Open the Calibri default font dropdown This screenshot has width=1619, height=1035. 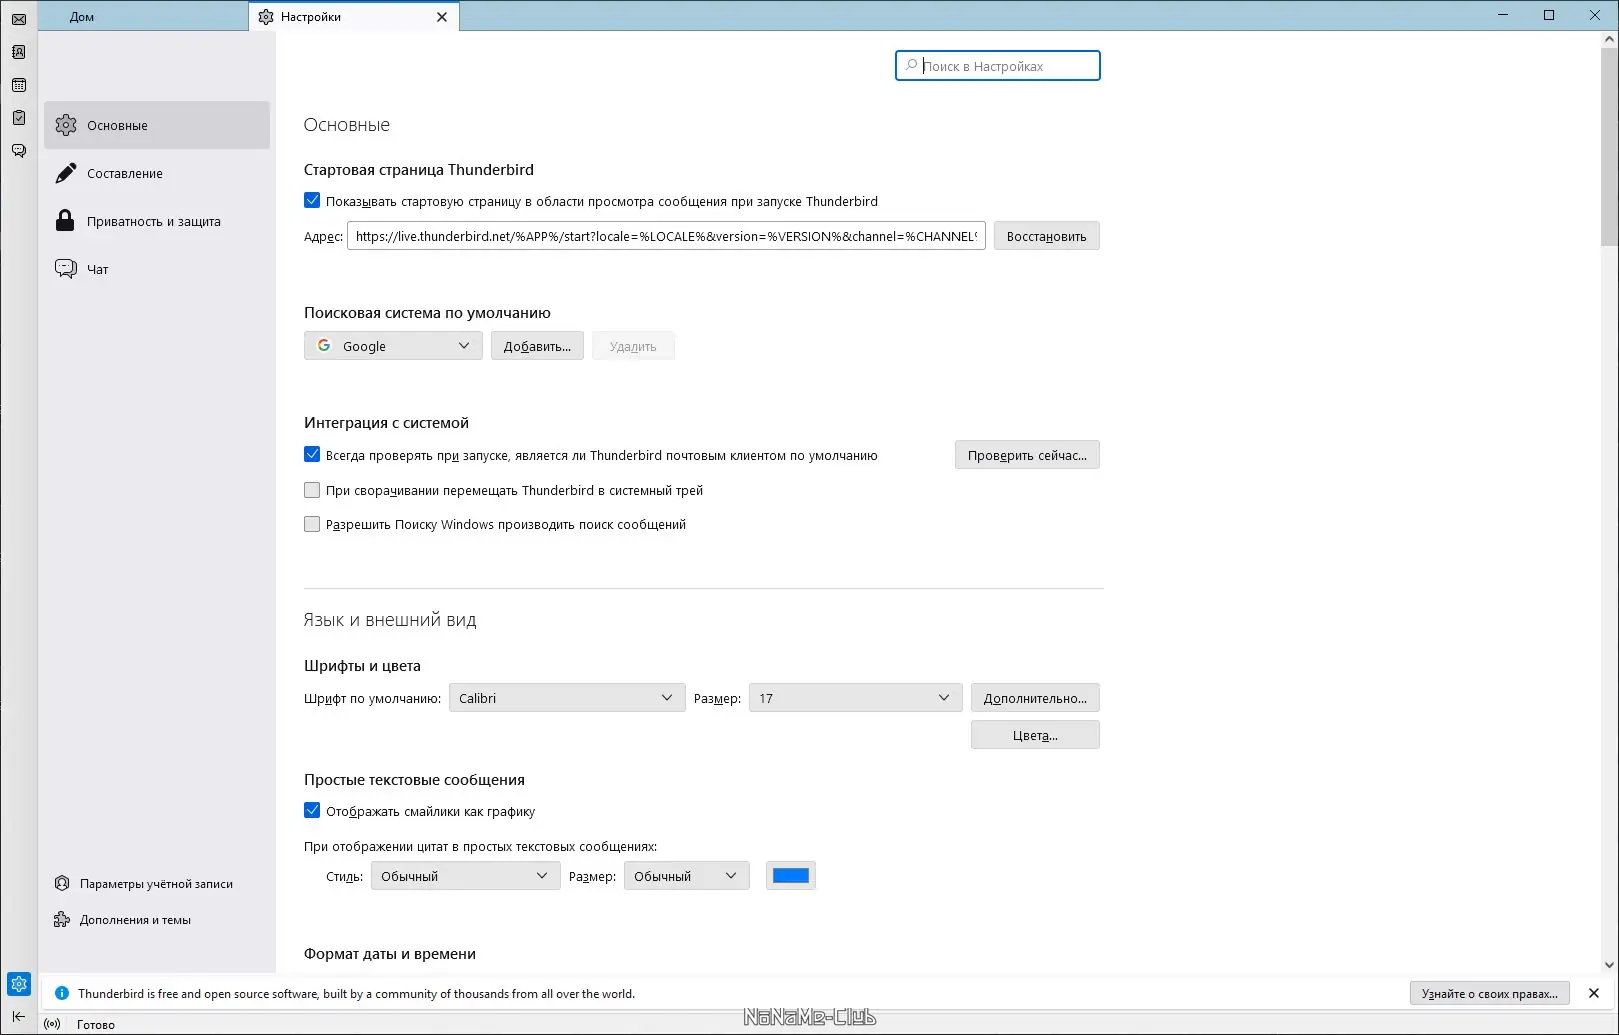(x=567, y=698)
